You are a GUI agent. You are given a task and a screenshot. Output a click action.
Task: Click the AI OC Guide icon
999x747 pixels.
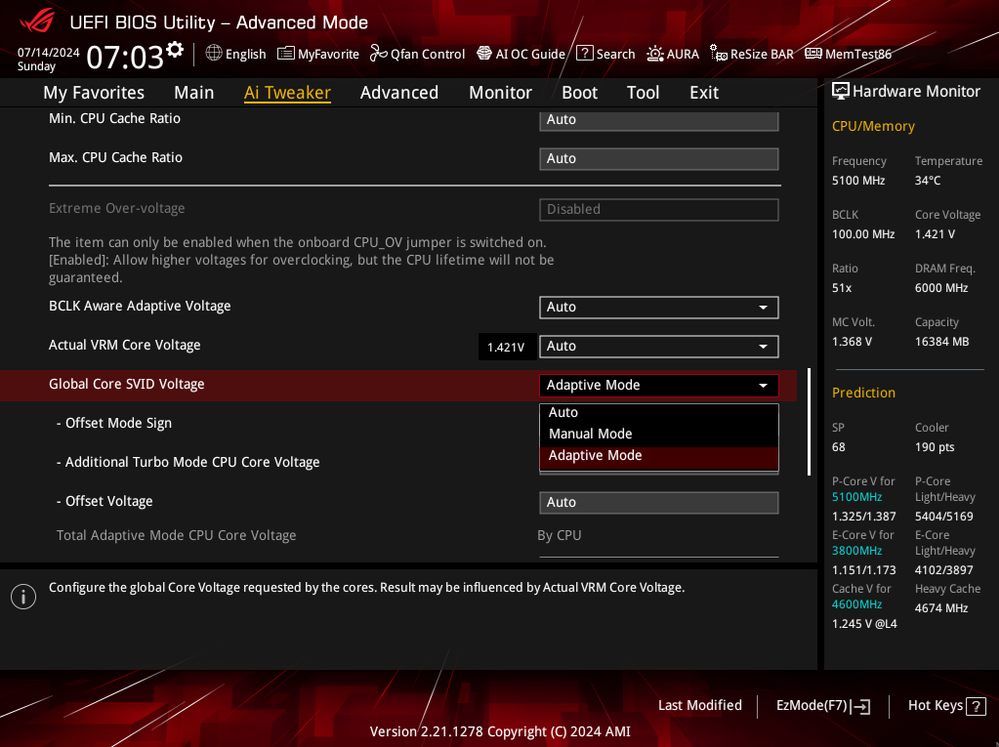484,54
